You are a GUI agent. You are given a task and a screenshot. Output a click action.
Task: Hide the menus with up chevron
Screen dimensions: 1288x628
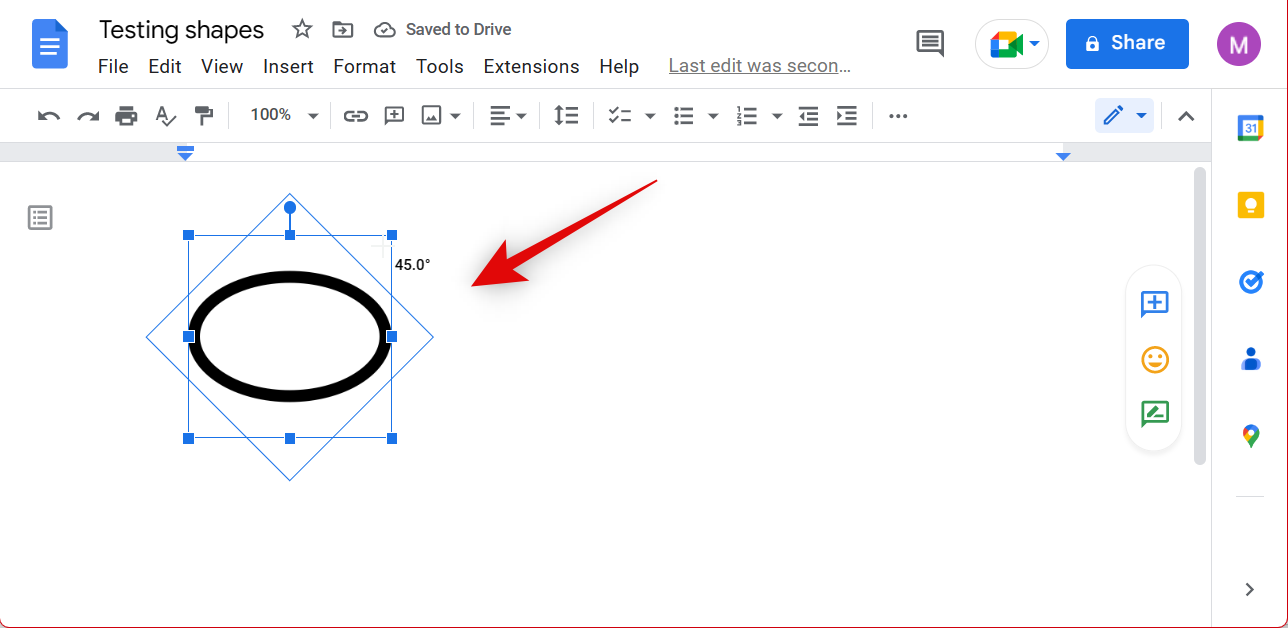[1186, 116]
